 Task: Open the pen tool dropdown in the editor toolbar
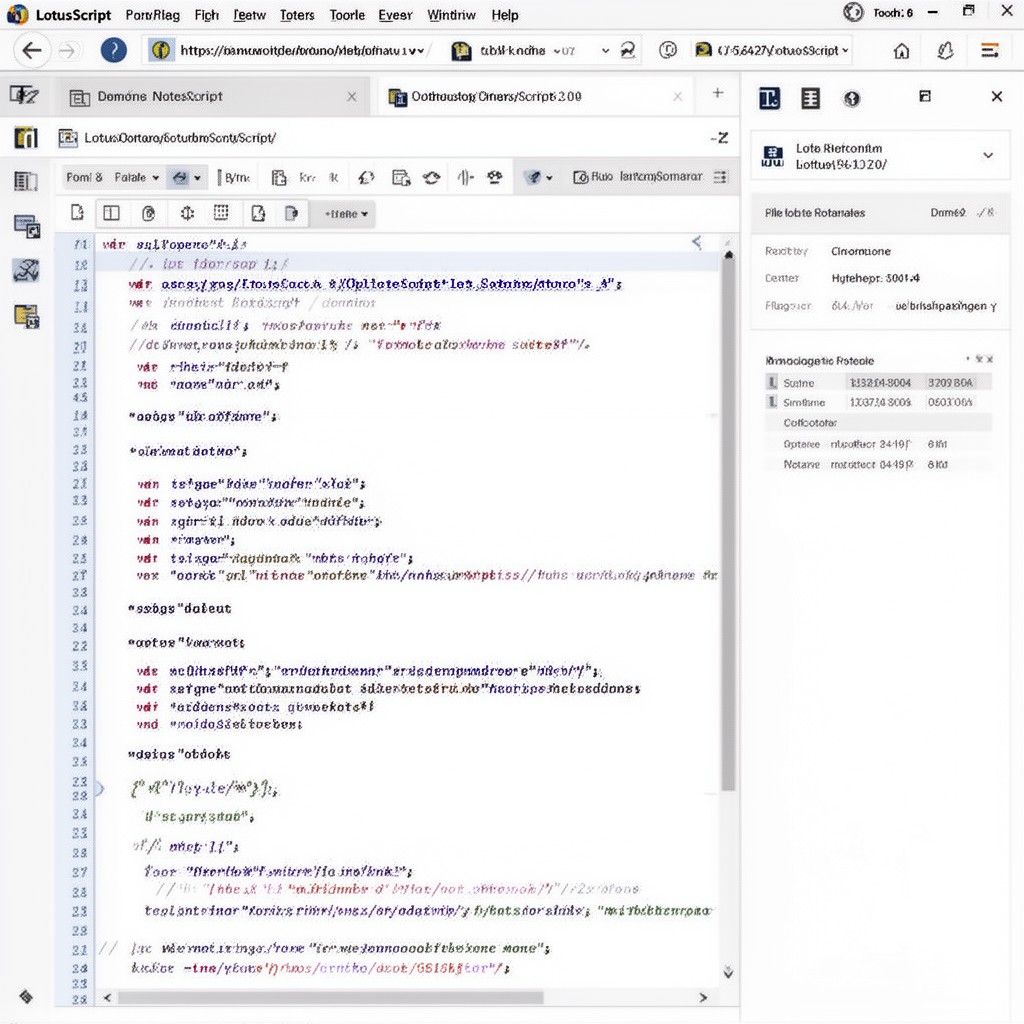(x=539, y=177)
